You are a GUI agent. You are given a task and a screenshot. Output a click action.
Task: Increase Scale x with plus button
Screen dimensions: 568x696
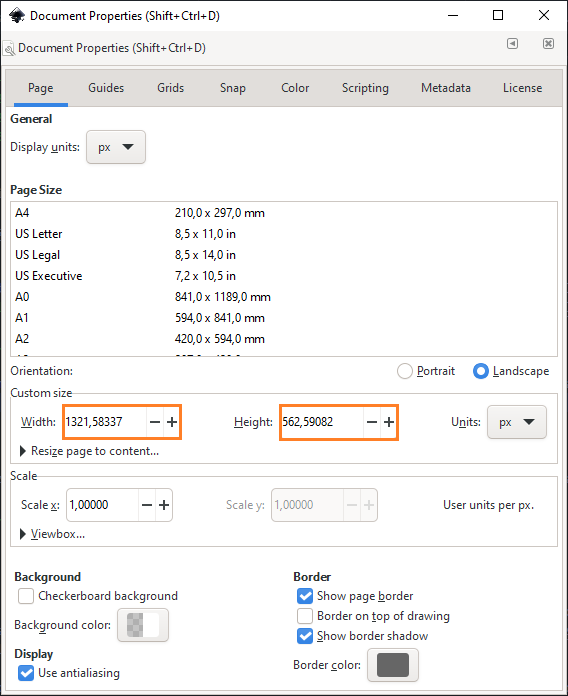164,505
